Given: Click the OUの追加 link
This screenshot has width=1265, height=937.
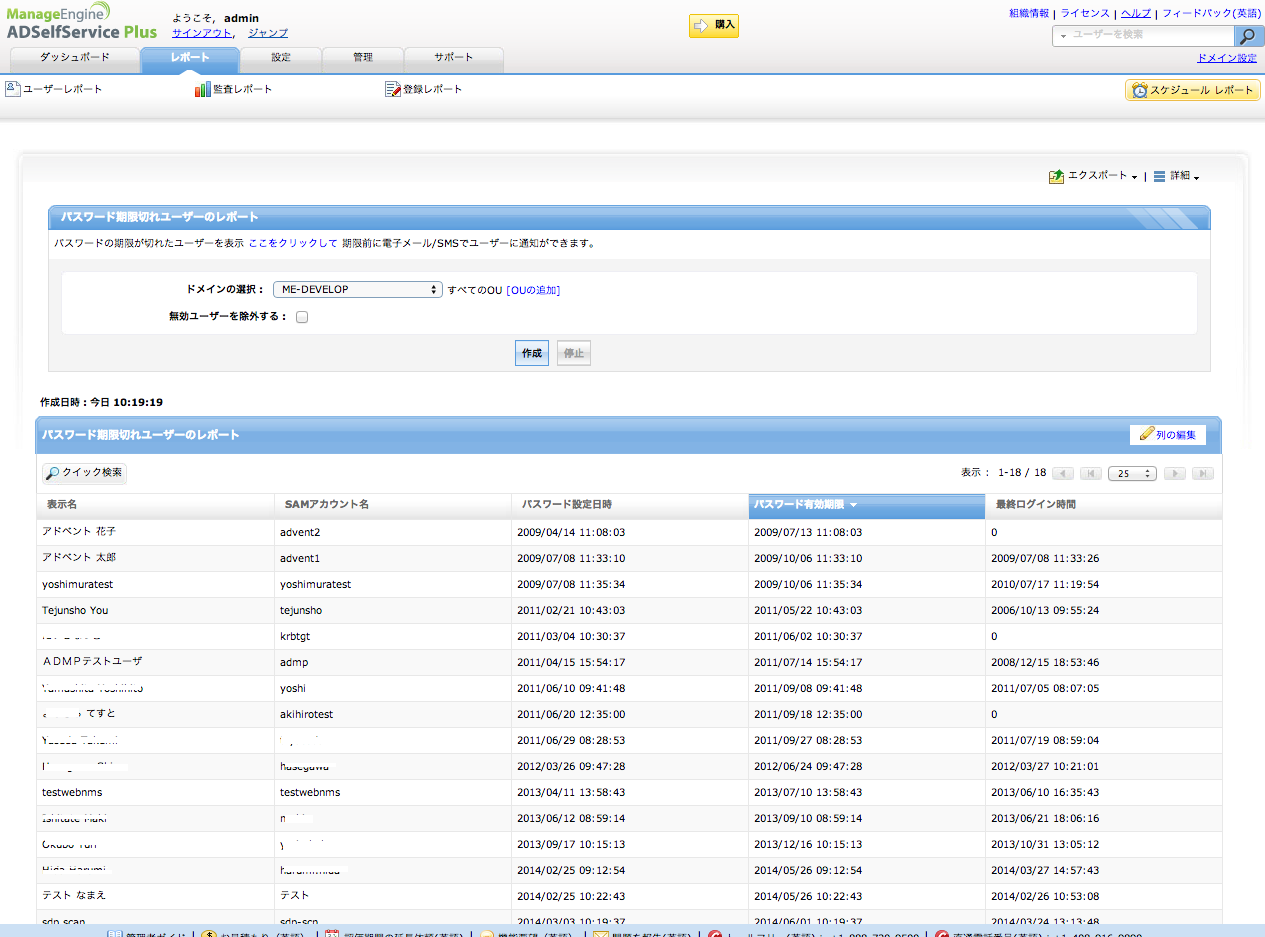Looking at the screenshot, I should click(533, 290).
